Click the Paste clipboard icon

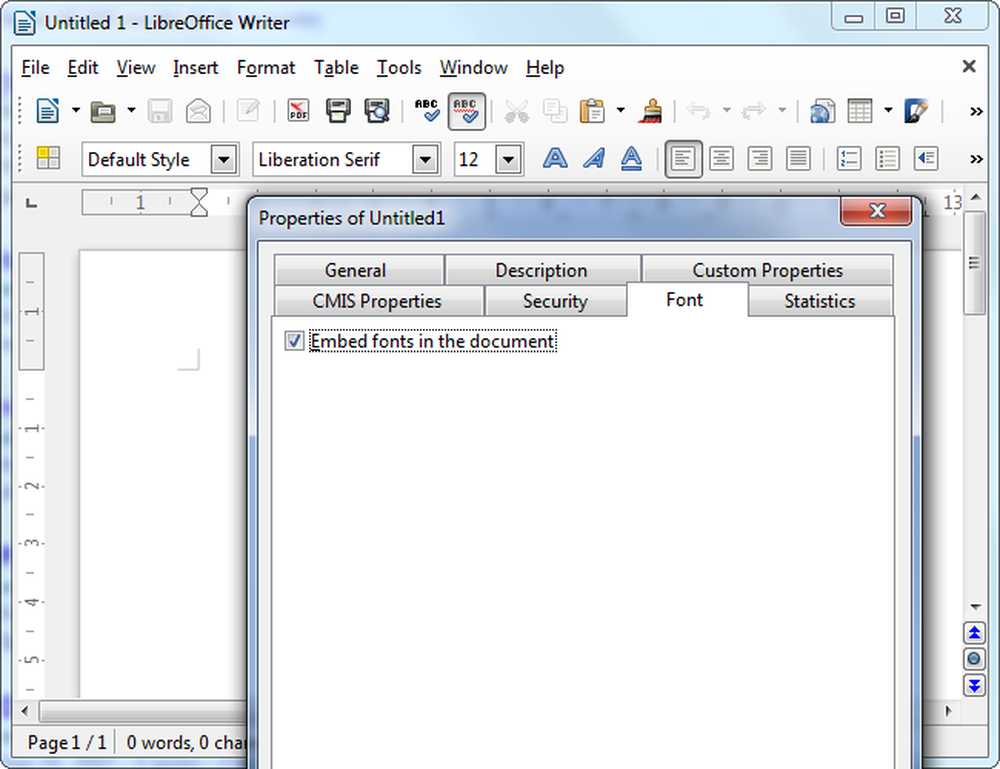coord(592,111)
